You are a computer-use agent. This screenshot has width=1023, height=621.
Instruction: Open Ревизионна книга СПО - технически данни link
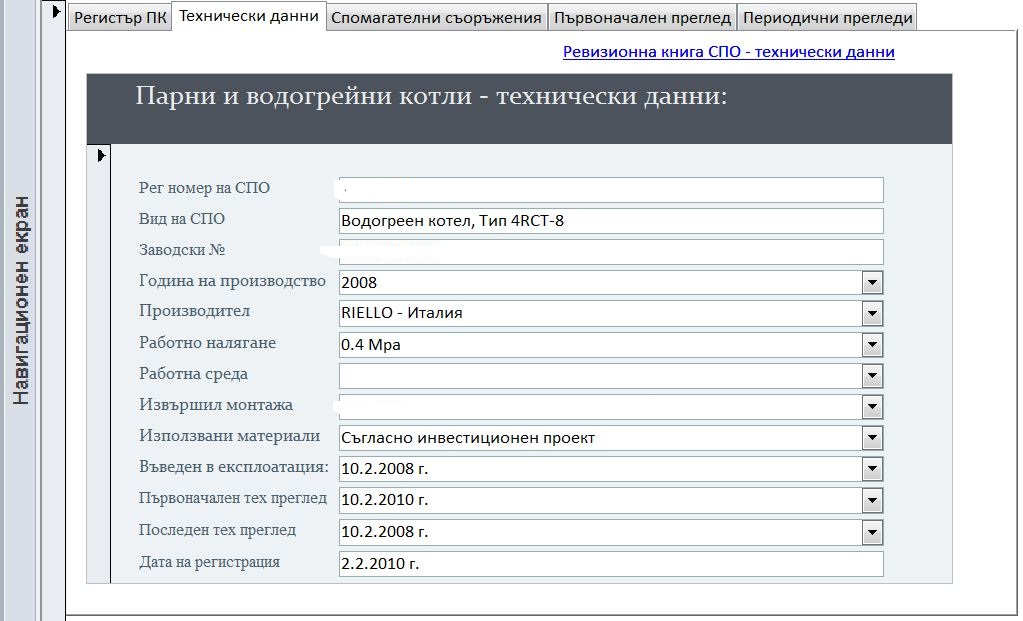(728, 52)
